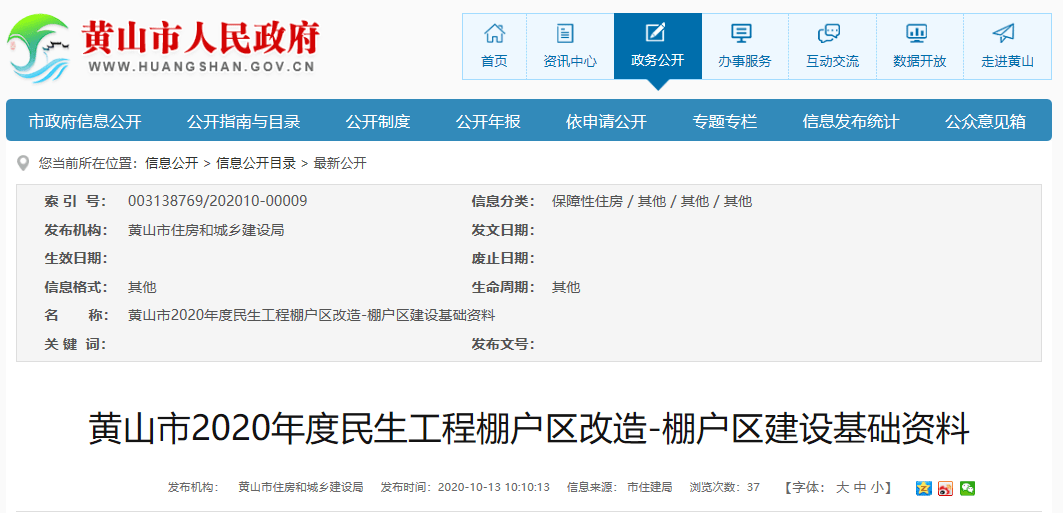Image resolution: width=1063 pixels, height=513 pixels.
Task: Click 保障性住房 / 其他 category value
Action: (x=651, y=201)
